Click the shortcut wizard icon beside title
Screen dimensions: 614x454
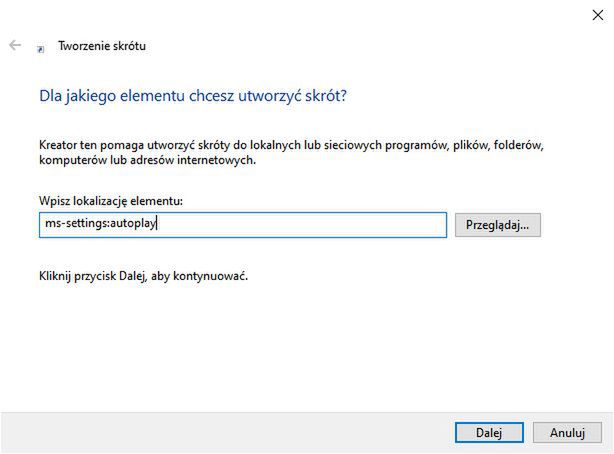(40, 47)
